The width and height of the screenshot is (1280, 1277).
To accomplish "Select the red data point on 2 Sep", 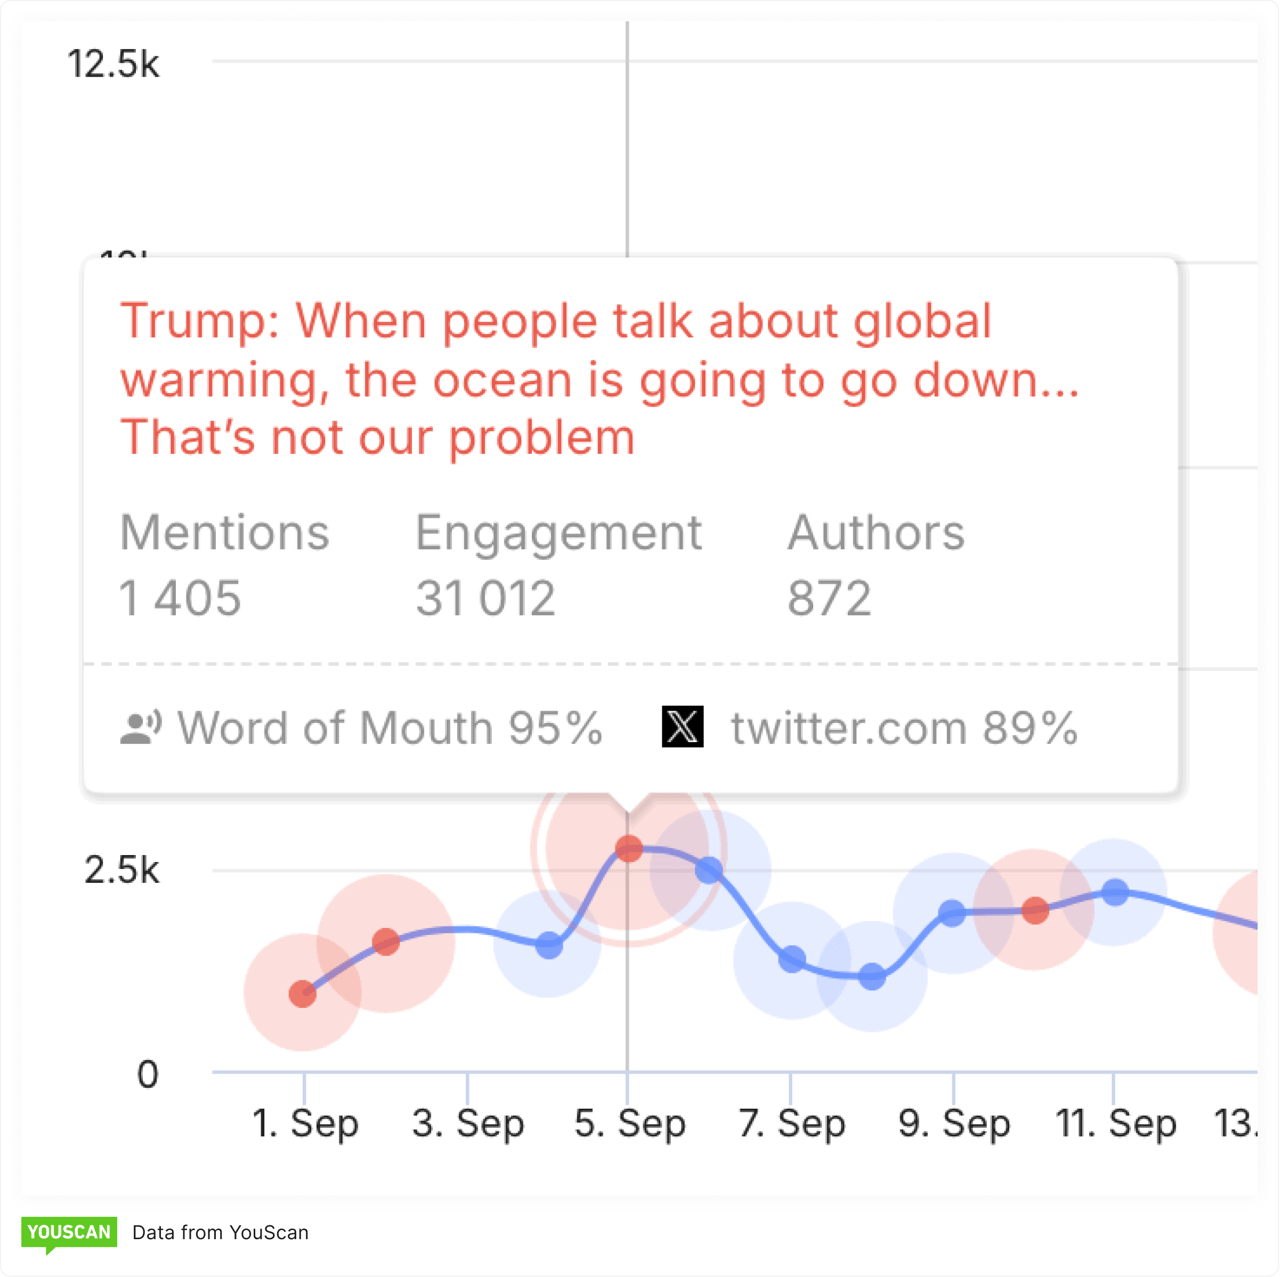I will pos(386,942).
